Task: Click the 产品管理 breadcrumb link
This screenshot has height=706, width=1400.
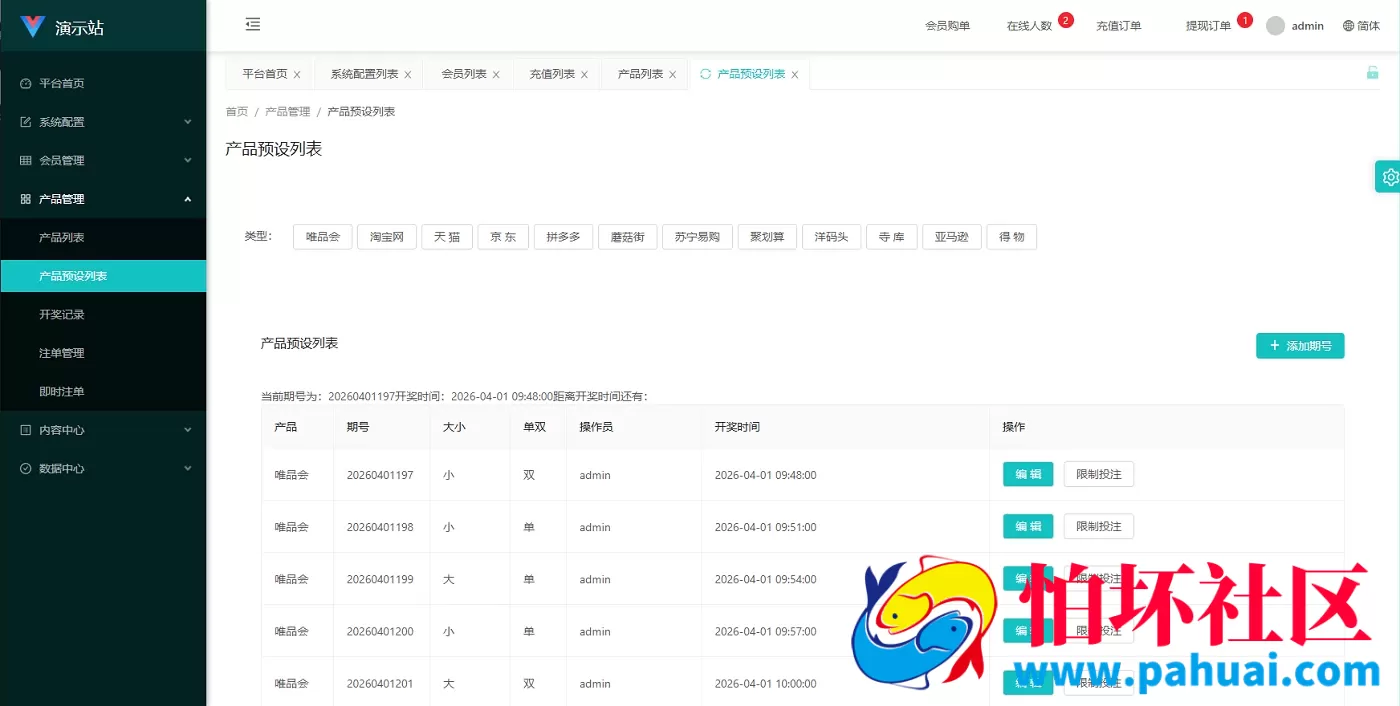Action: [x=288, y=112]
